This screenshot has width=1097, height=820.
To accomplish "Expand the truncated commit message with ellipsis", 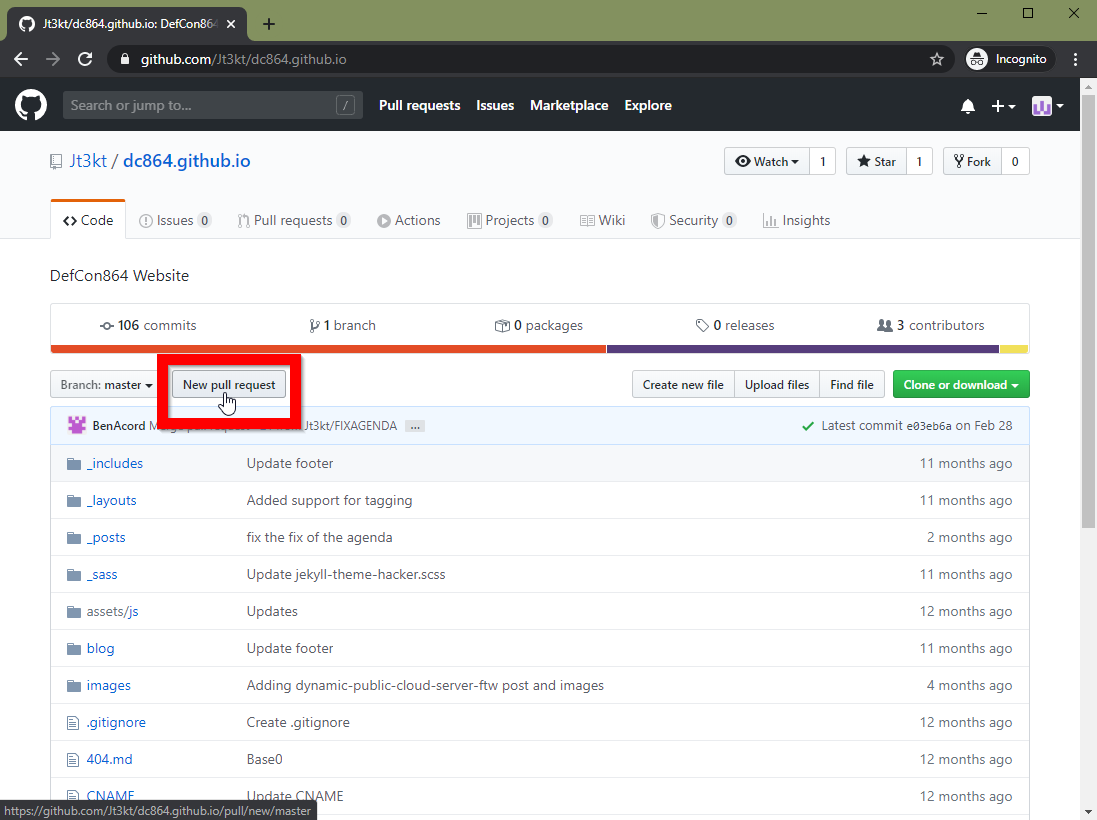I will (x=414, y=425).
